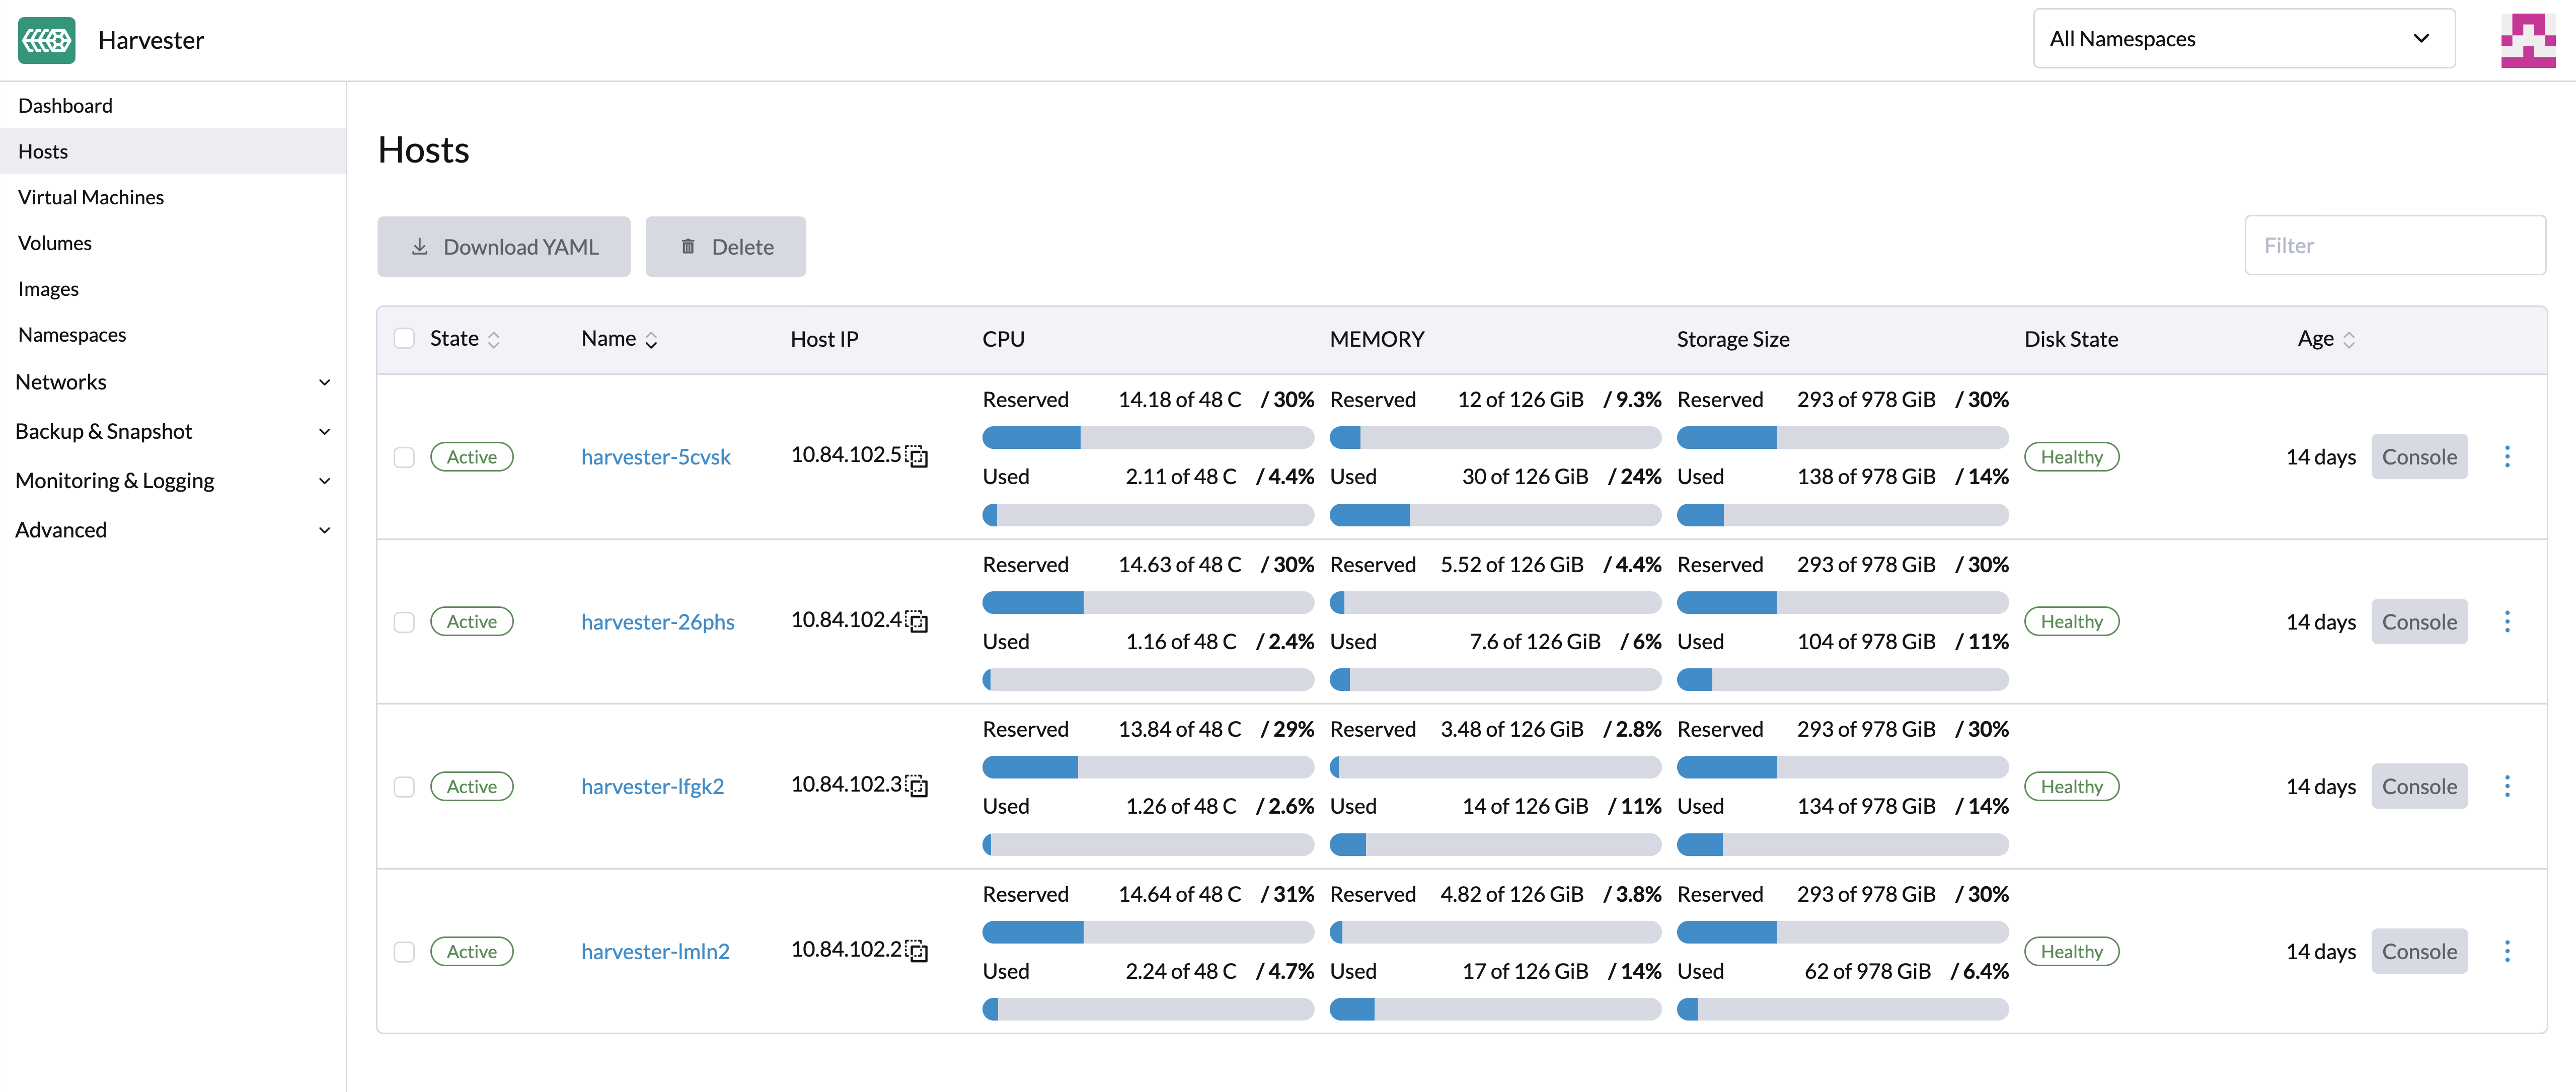Go to Virtual Machines page
Viewport: 2576px width, 1092px height.
point(91,197)
